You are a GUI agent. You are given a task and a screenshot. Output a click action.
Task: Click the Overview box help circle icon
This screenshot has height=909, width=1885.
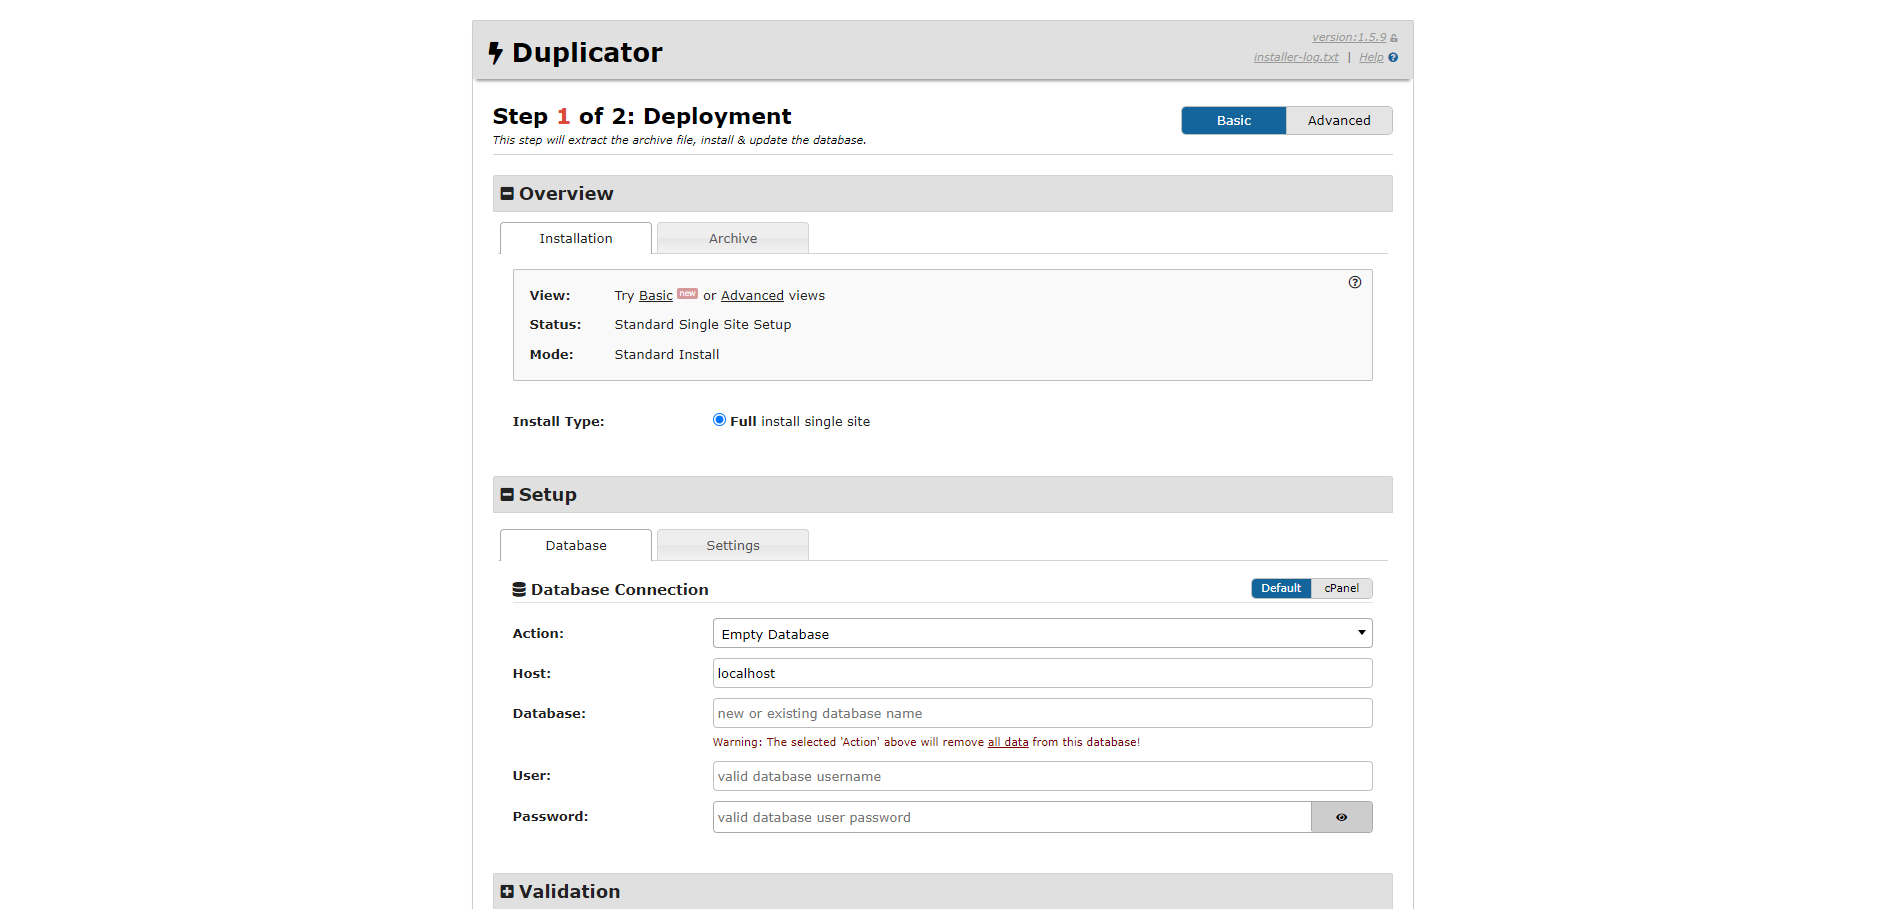point(1355,282)
